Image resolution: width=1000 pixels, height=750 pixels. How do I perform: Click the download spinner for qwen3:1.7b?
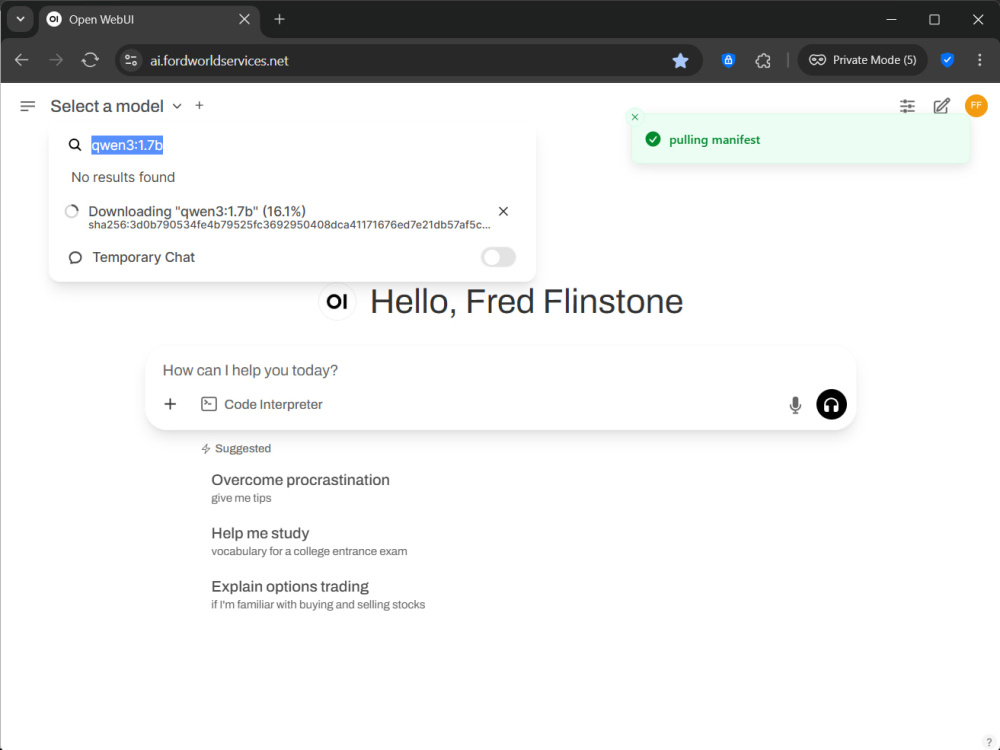(x=72, y=211)
